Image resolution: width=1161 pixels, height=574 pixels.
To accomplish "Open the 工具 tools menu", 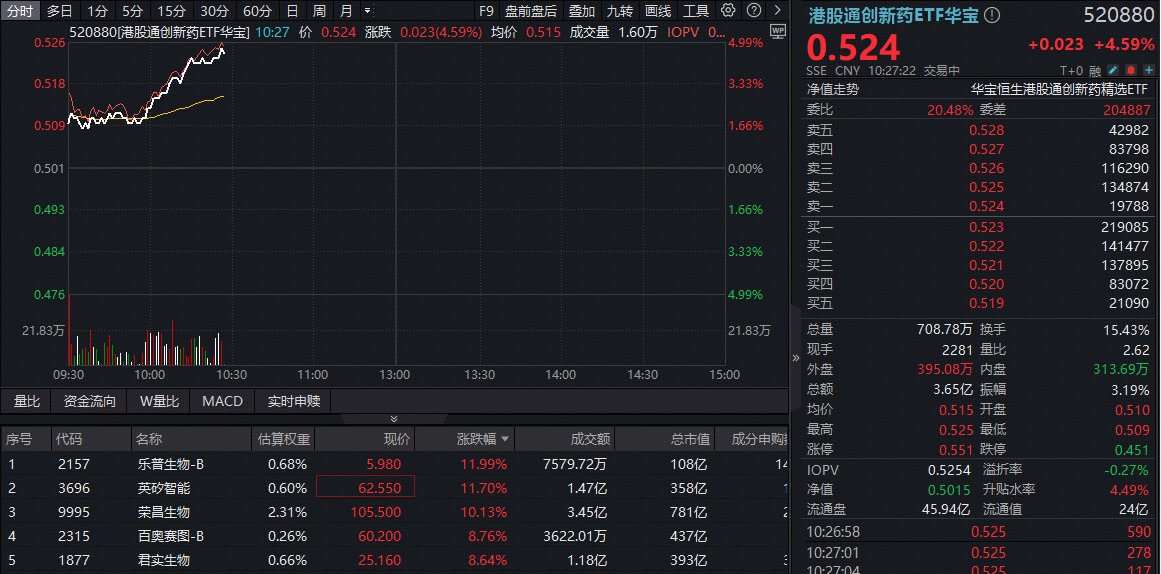I will pyautogui.click(x=695, y=11).
